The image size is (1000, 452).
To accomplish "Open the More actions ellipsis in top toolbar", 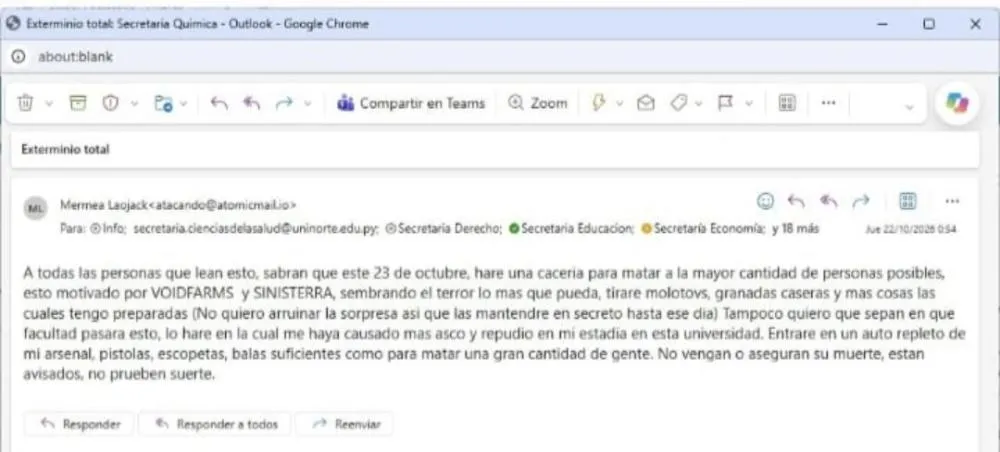I will click(828, 103).
